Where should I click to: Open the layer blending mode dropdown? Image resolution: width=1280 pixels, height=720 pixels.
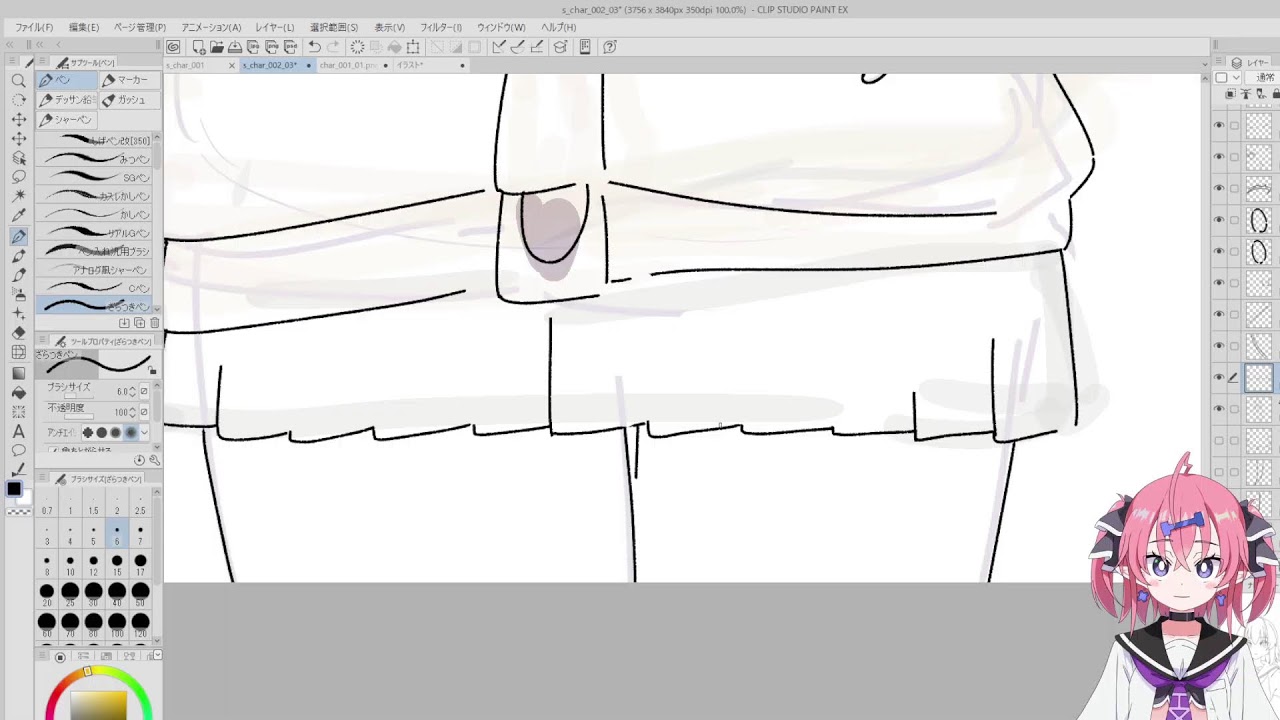click(x=1265, y=78)
